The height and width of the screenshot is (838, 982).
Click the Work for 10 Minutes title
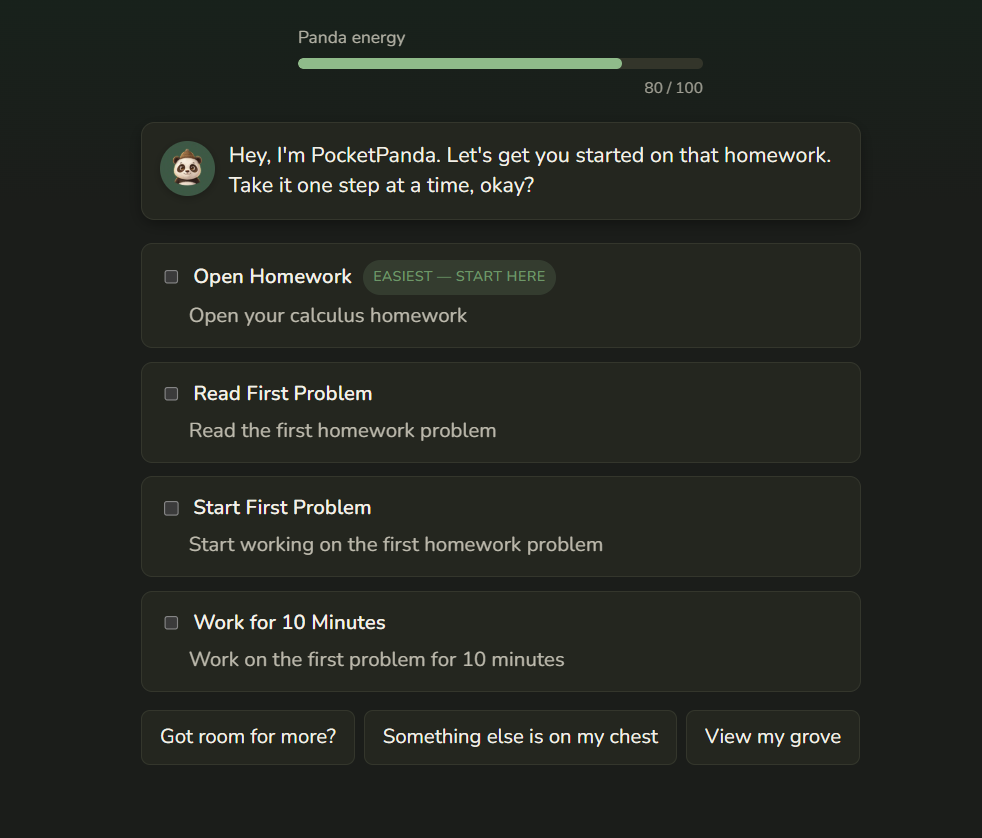(x=289, y=622)
